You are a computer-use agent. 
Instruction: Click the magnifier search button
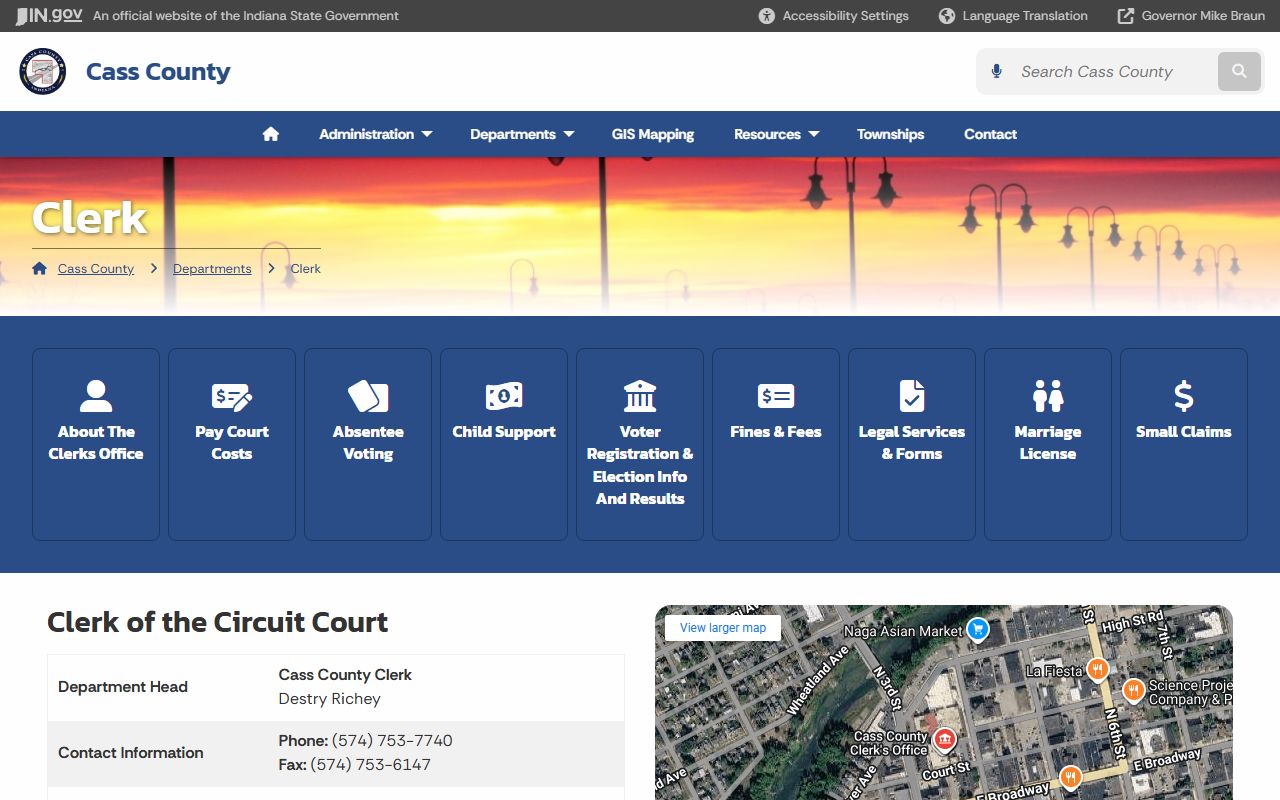1239,71
